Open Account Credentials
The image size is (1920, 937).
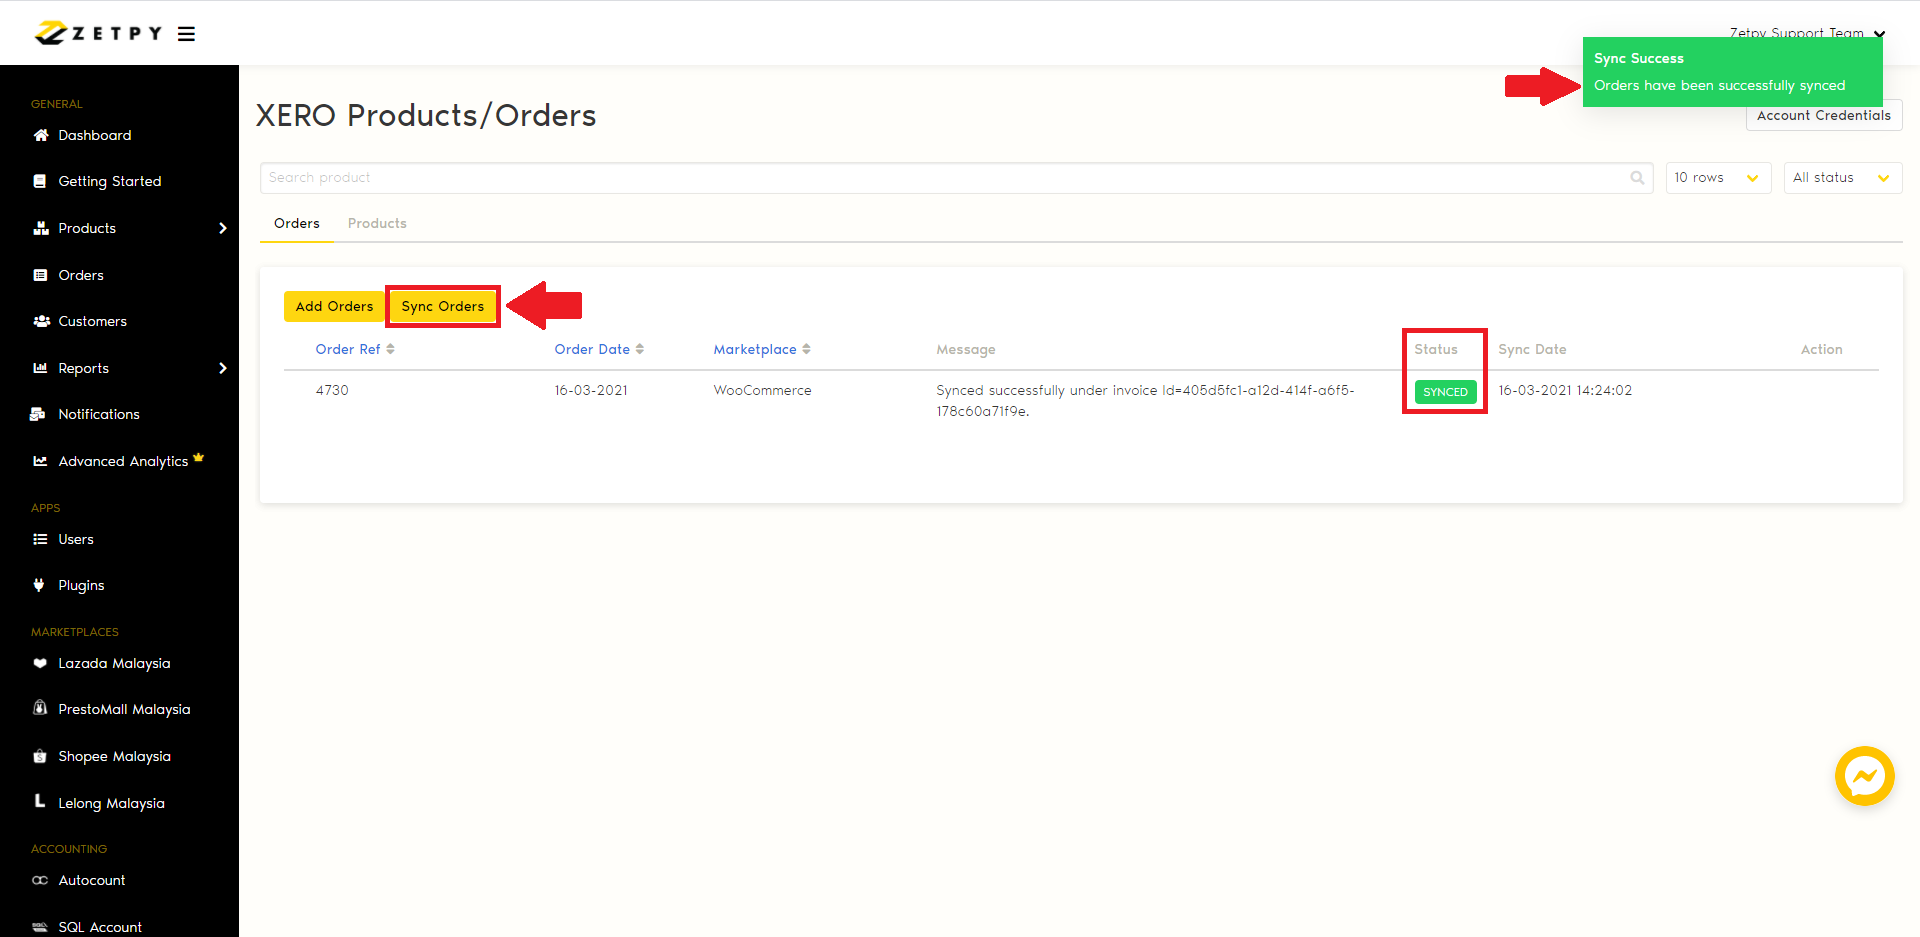click(x=1824, y=115)
